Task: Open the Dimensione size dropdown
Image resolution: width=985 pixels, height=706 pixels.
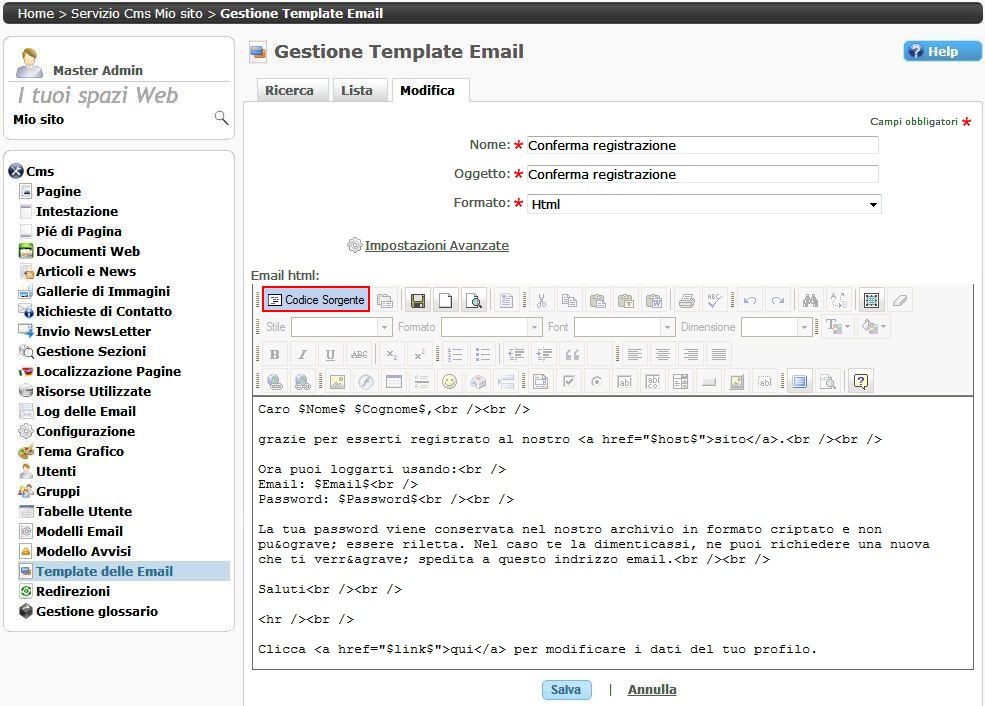Action: 803,327
